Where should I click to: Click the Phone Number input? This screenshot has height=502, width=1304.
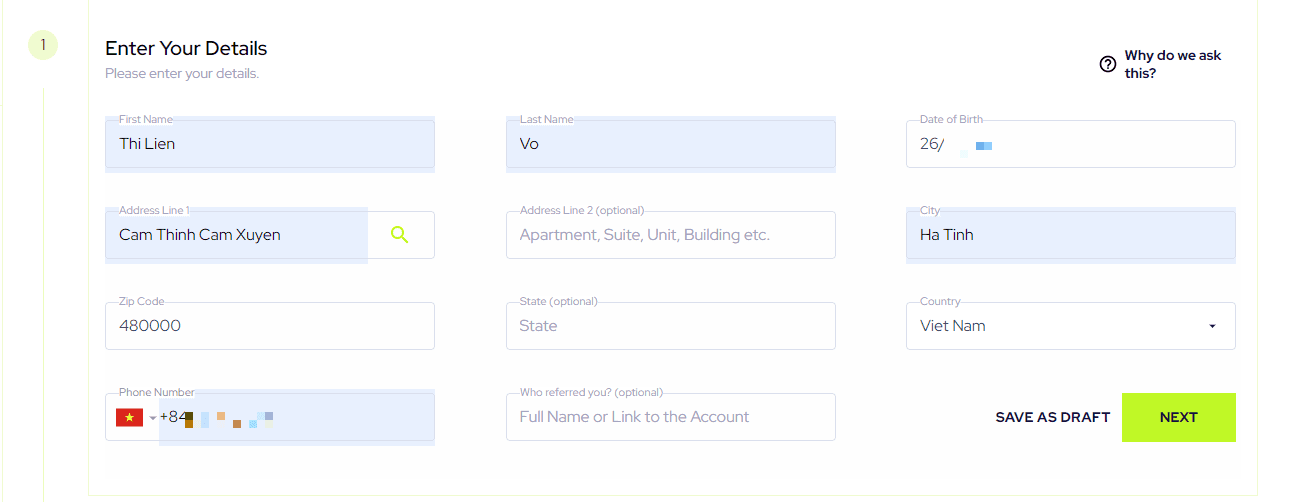296,417
